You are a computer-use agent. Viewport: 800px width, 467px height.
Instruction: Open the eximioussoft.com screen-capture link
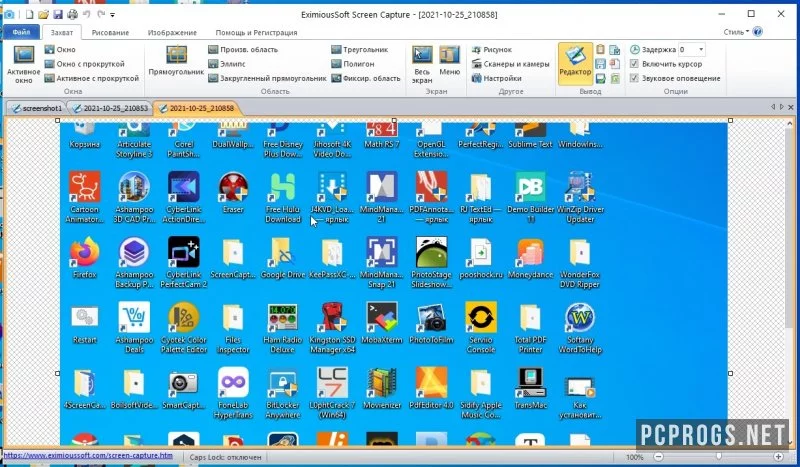(x=88, y=455)
